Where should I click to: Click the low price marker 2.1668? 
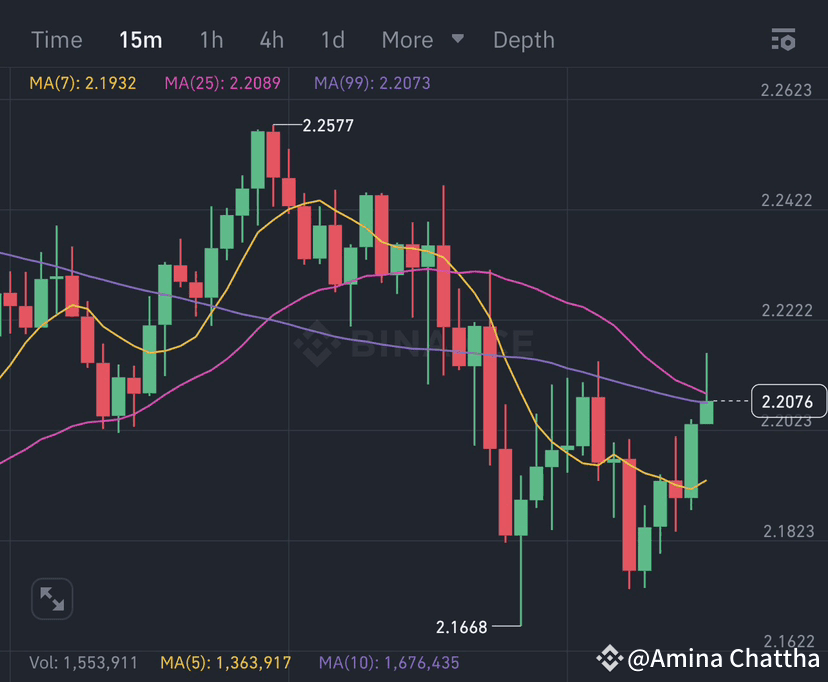(461, 627)
